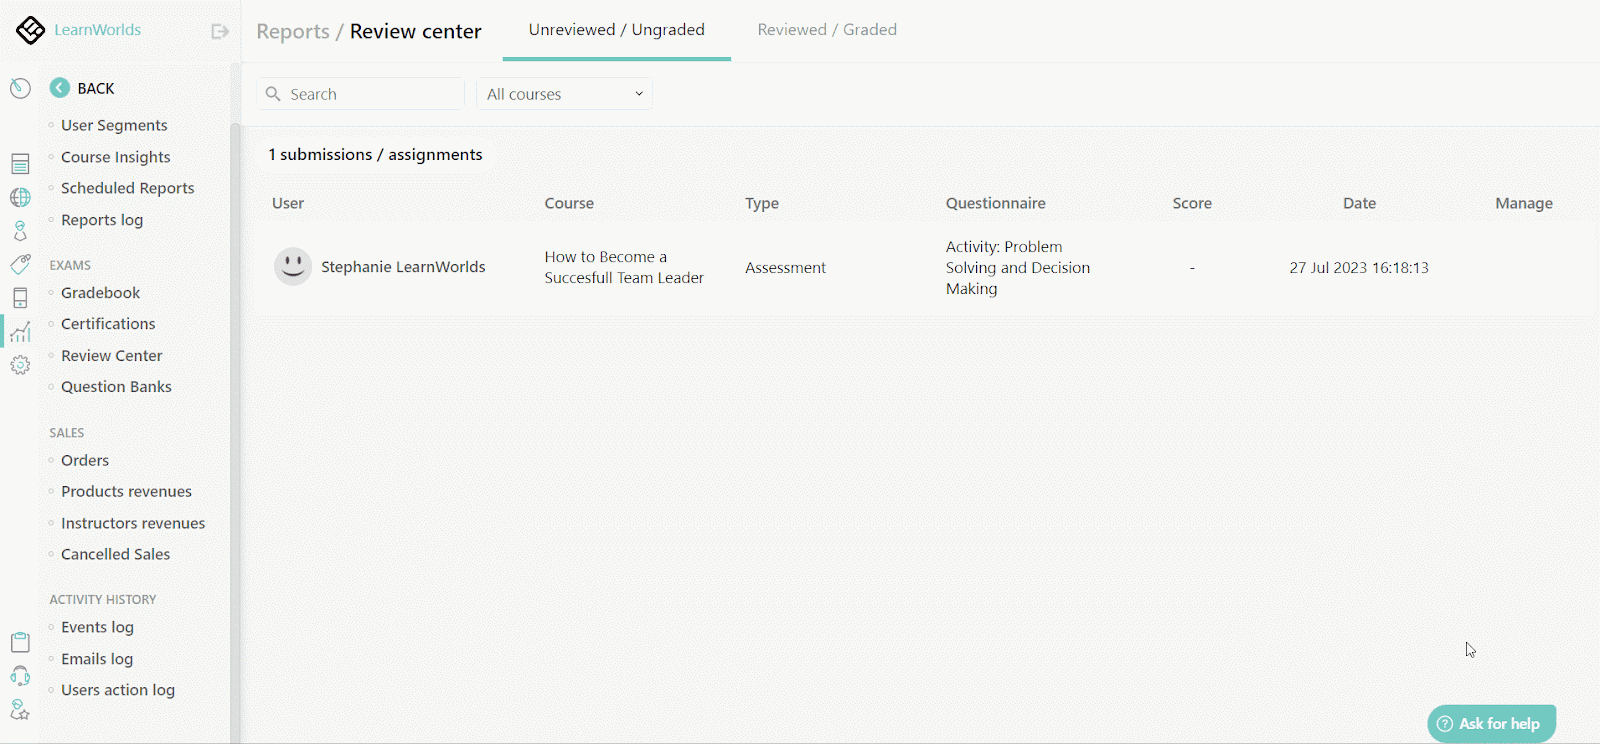Open the dashboard gauge icon in sidebar
The width and height of the screenshot is (1600, 744).
[x=20, y=89]
